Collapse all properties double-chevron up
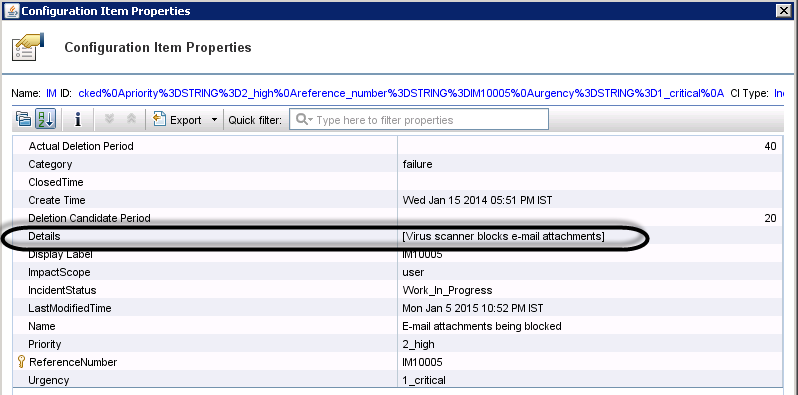Image resolution: width=798 pixels, height=395 pixels. pos(131,119)
